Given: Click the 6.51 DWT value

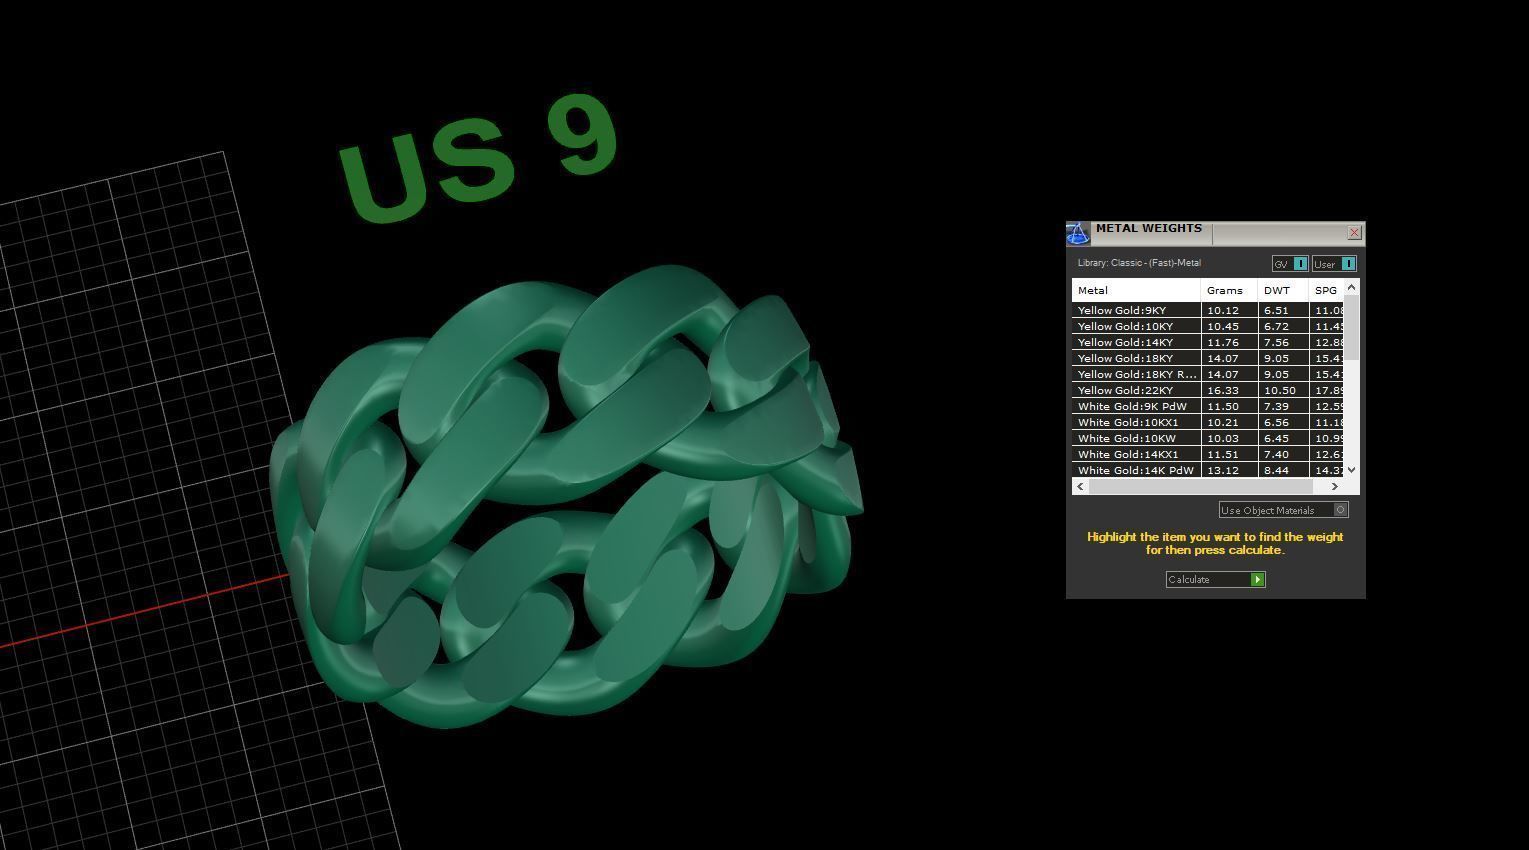Looking at the screenshot, I should pyautogui.click(x=1276, y=310).
